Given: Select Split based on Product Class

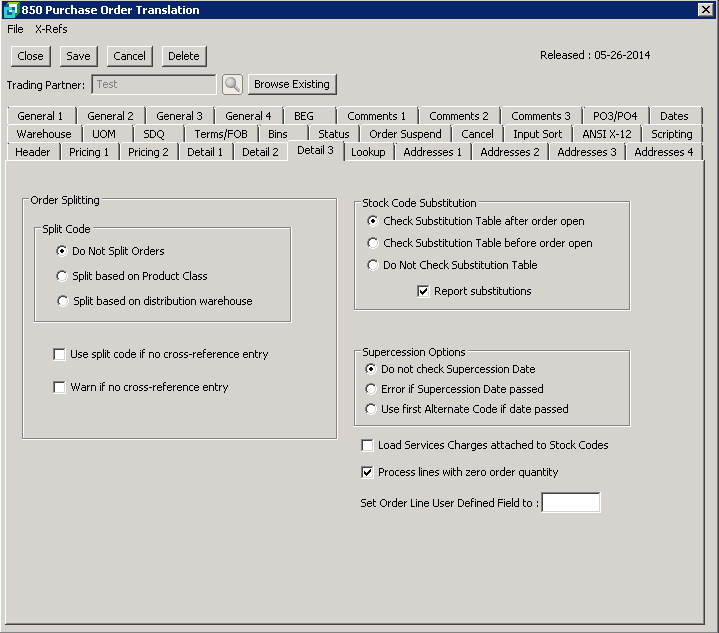Looking at the screenshot, I should coord(63,276).
